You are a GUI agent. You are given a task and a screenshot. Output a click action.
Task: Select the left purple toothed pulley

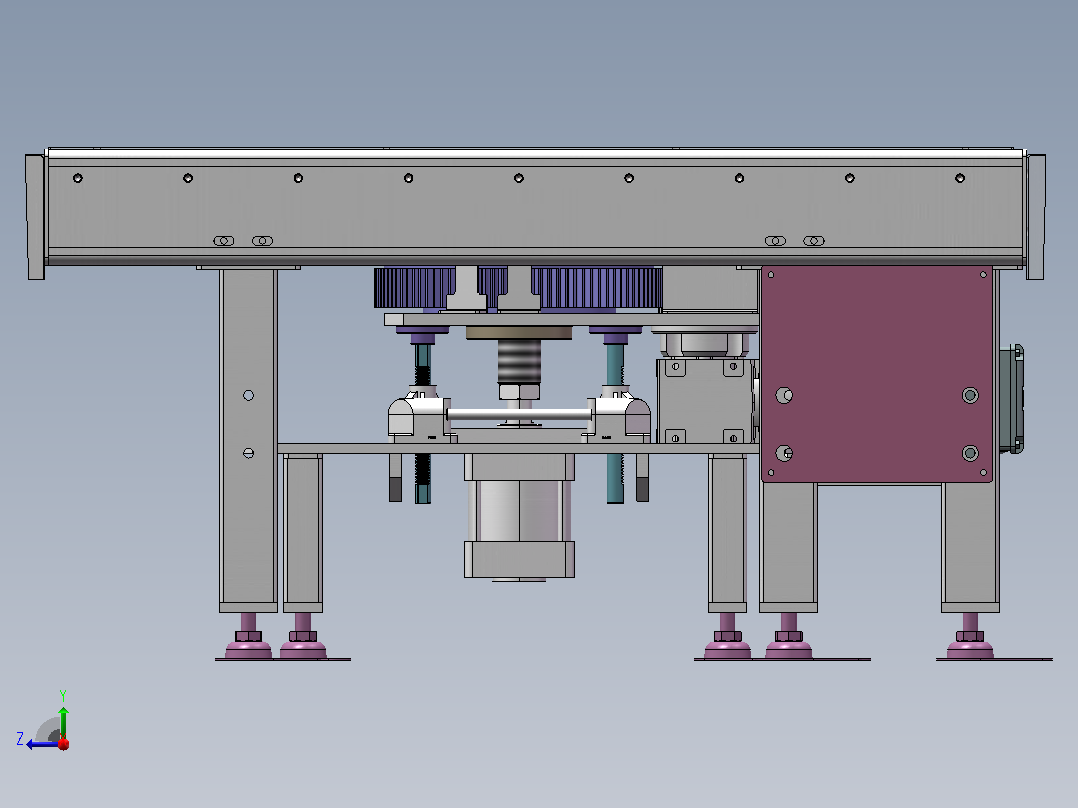(x=415, y=287)
